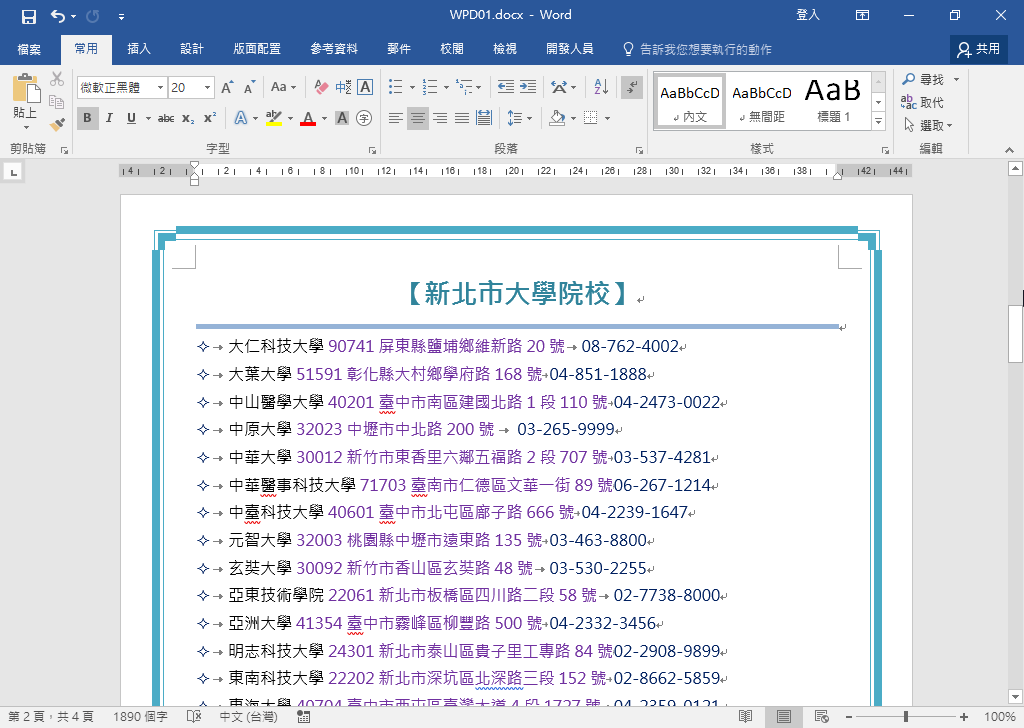
Task: Collapse the ribbon with the arrow
Action: (x=1010, y=150)
